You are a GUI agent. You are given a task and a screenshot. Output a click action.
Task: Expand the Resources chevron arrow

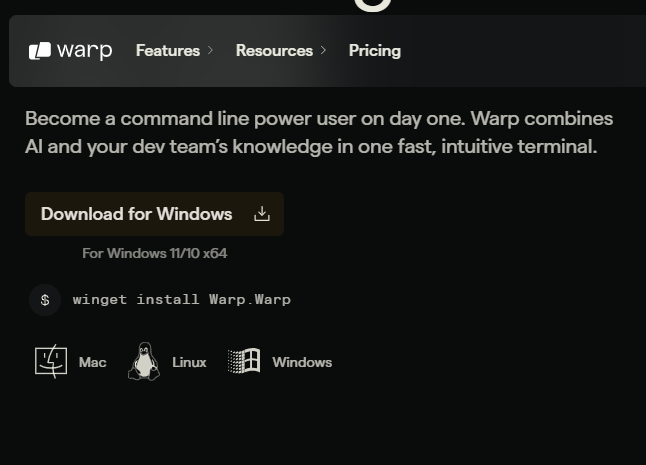[323, 50]
